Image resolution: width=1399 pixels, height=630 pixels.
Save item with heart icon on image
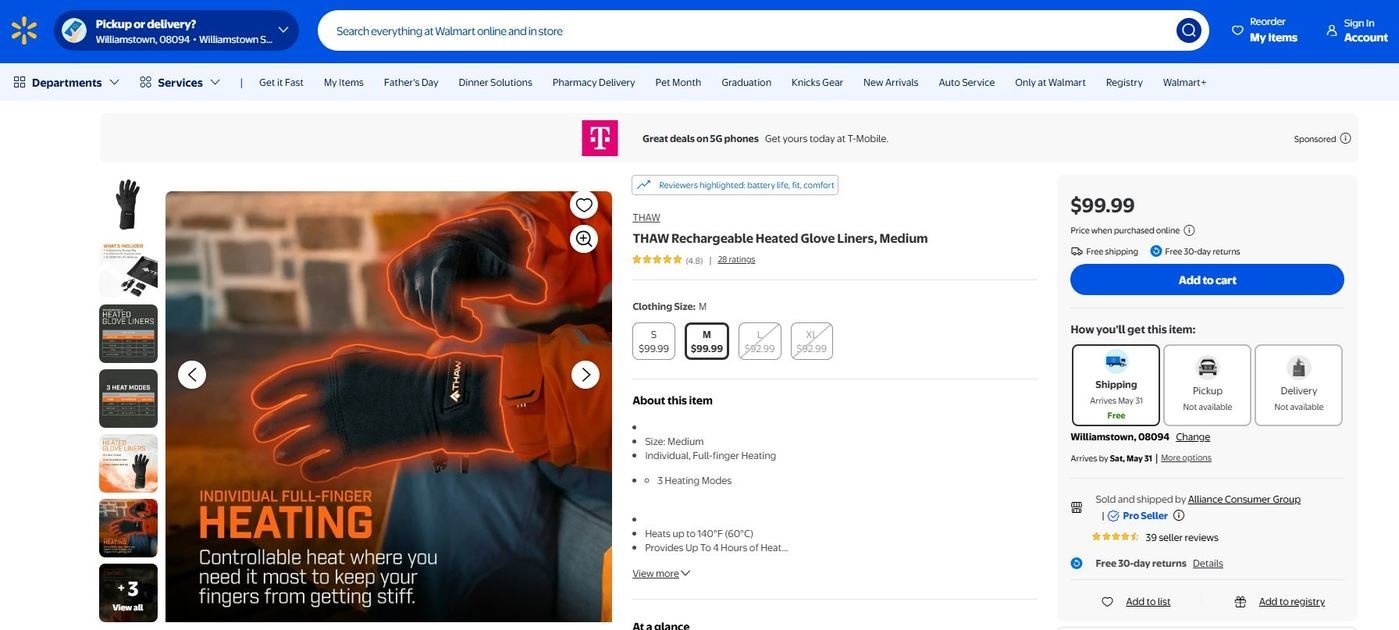pyautogui.click(x=584, y=205)
